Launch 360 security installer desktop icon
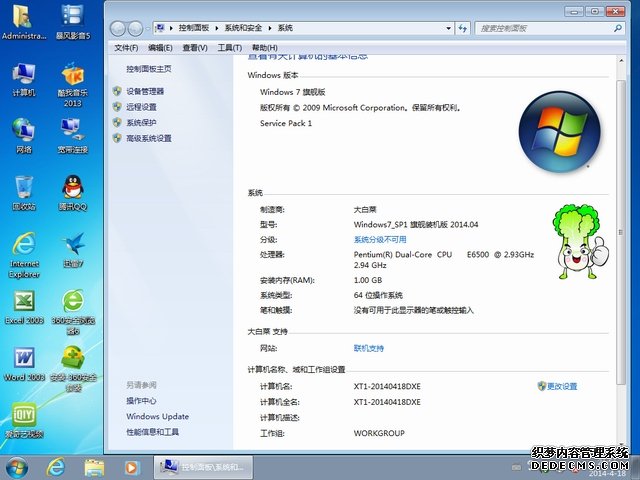The image size is (640, 480). click(73, 369)
